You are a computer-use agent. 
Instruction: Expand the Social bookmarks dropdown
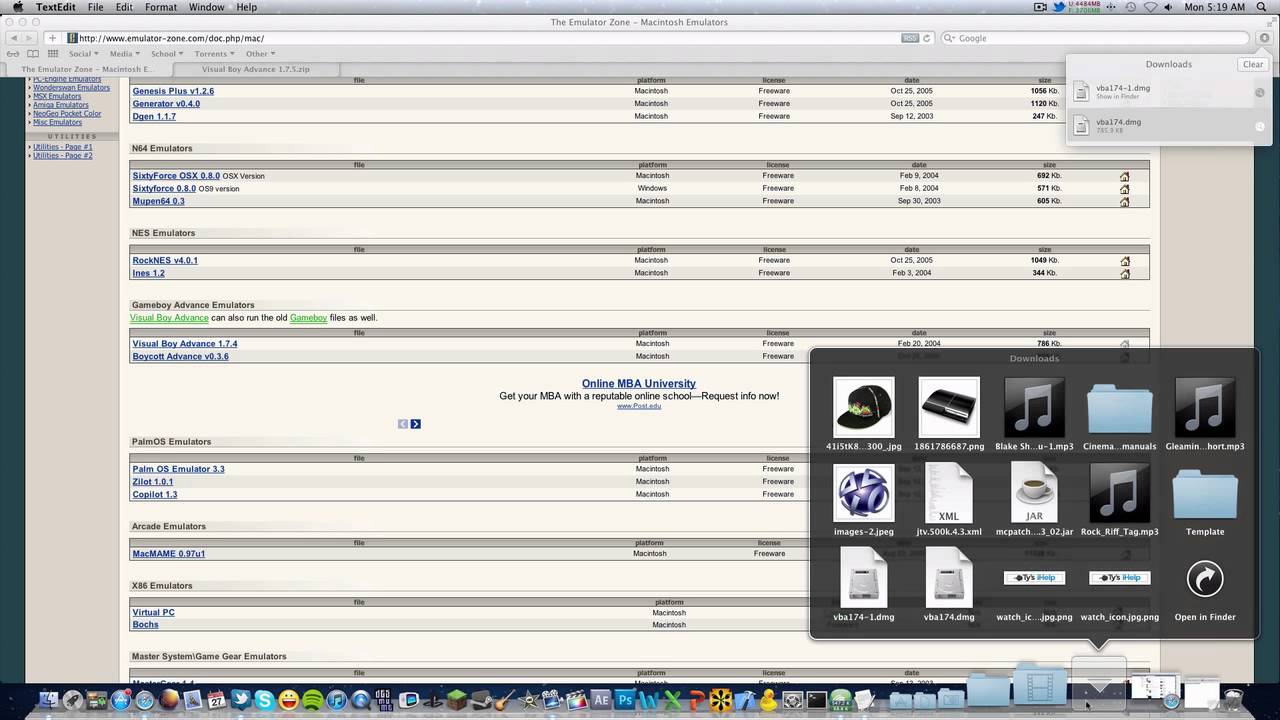83,54
